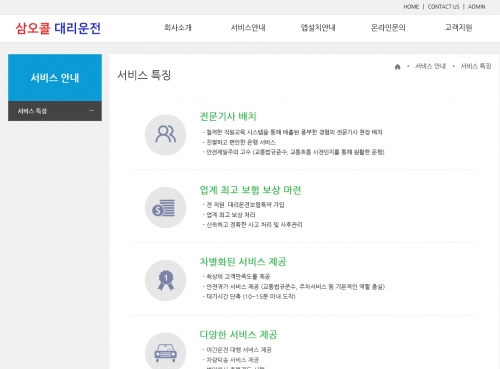Image resolution: width=500 pixels, height=369 pixels.
Task: Click the 대기시간 단축 (10~15분 이내 도착) line
Action: [249, 296]
